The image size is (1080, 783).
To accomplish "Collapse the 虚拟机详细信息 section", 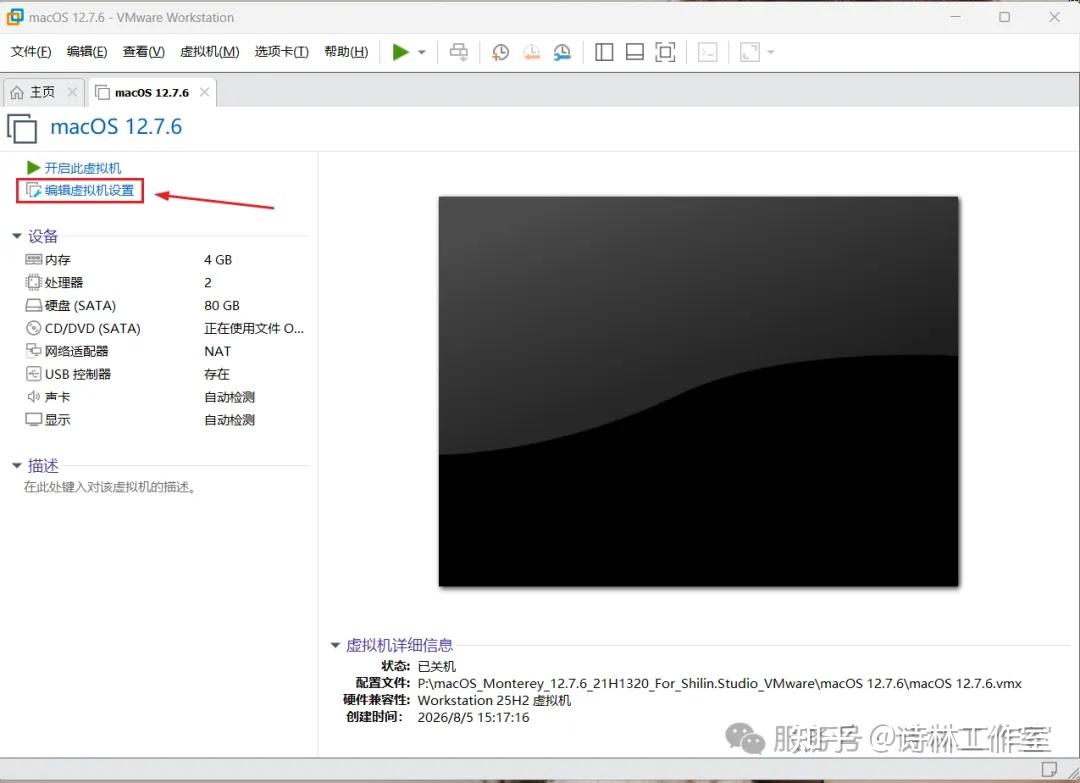I will [x=335, y=645].
